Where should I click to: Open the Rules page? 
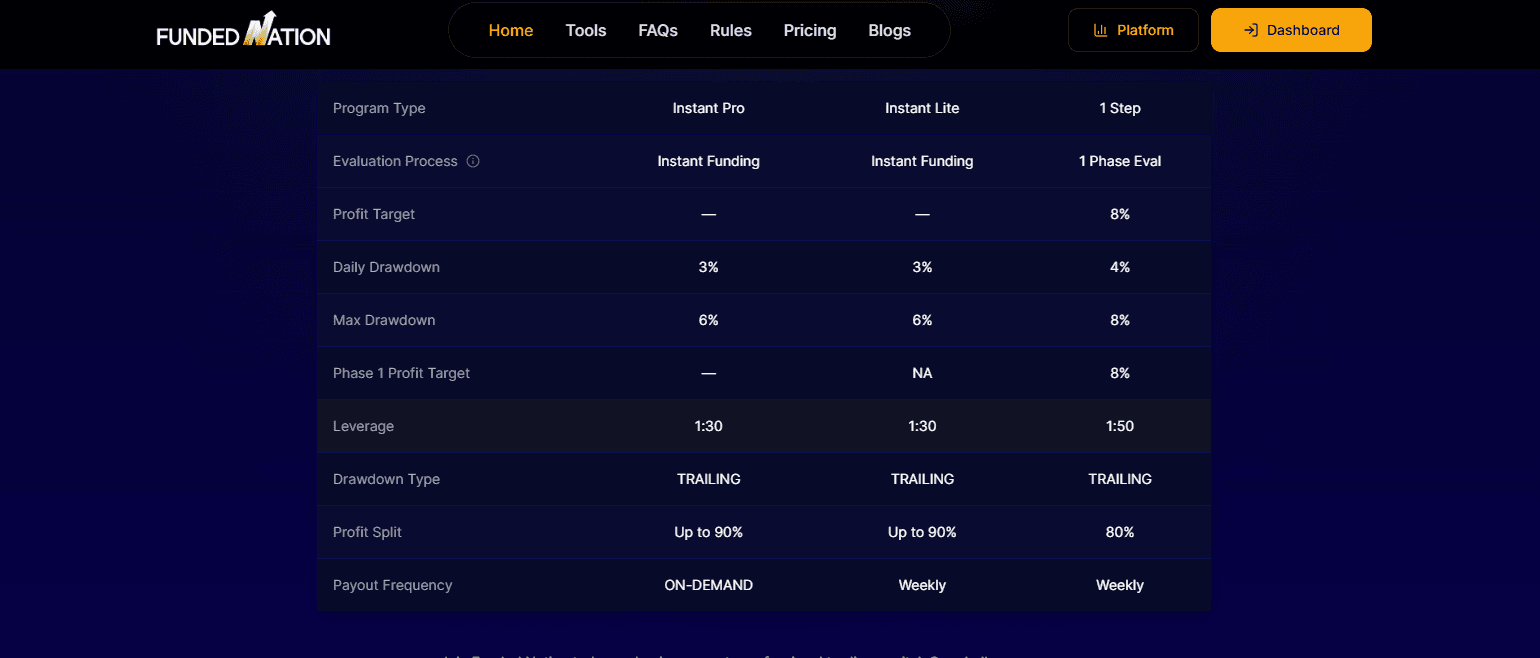730,30
